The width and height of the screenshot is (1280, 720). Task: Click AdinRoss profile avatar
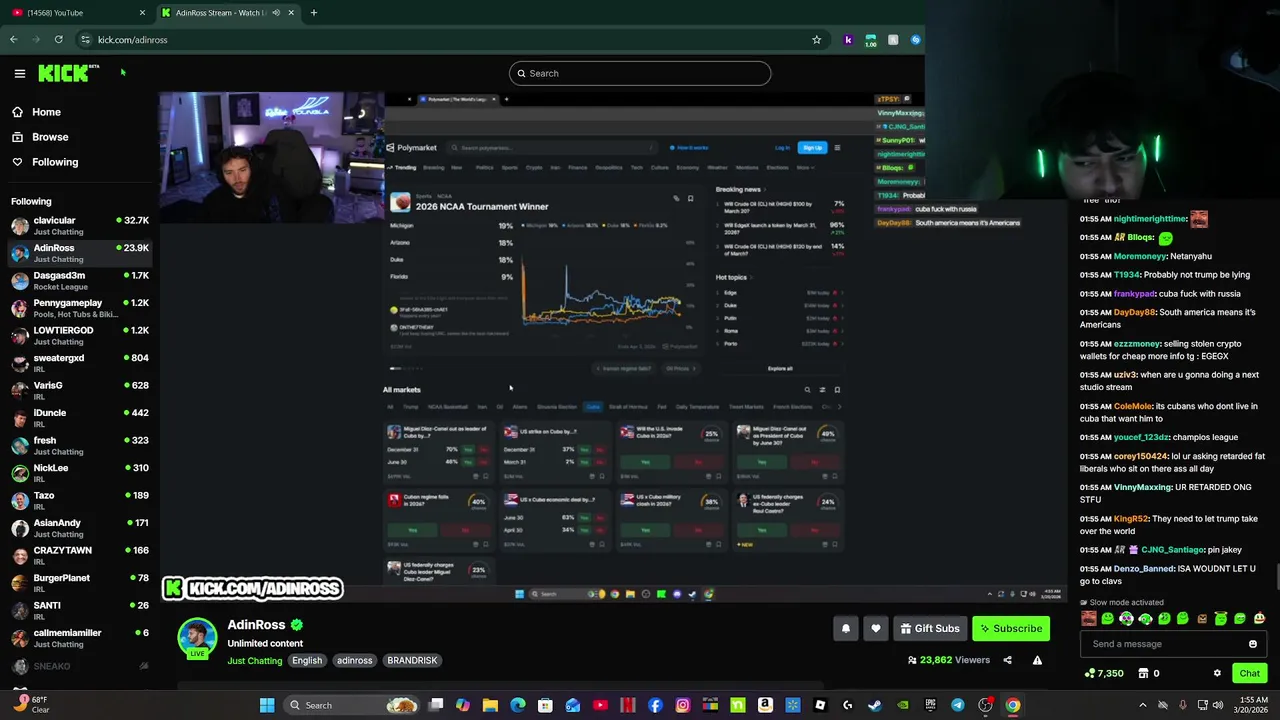[197, 639]
